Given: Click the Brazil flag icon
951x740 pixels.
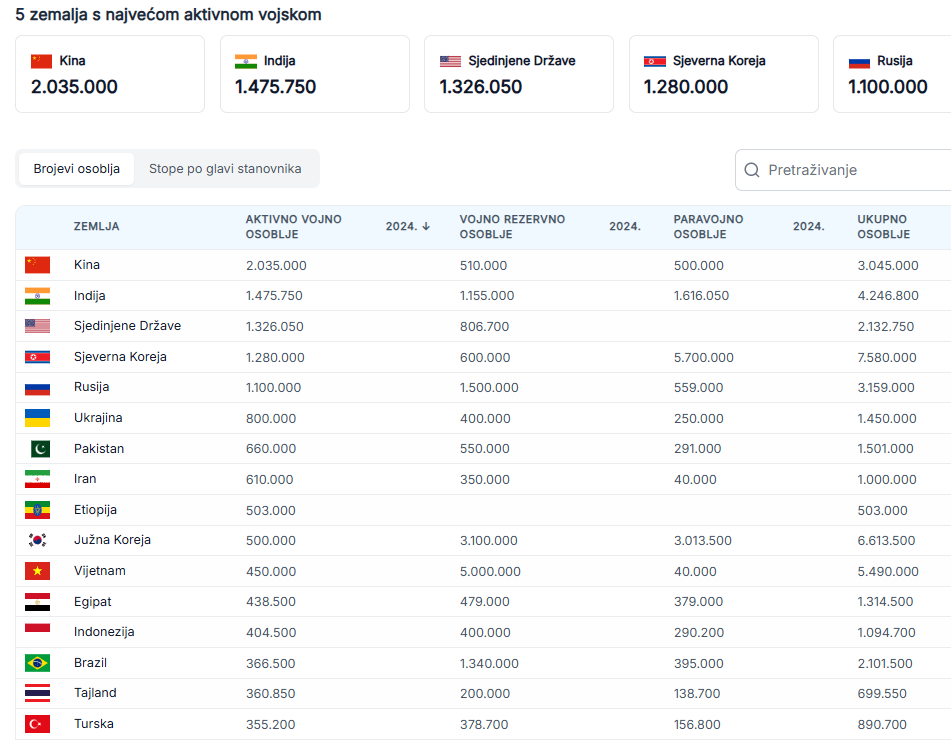Looking at the screenshot, I should point(37,663).
